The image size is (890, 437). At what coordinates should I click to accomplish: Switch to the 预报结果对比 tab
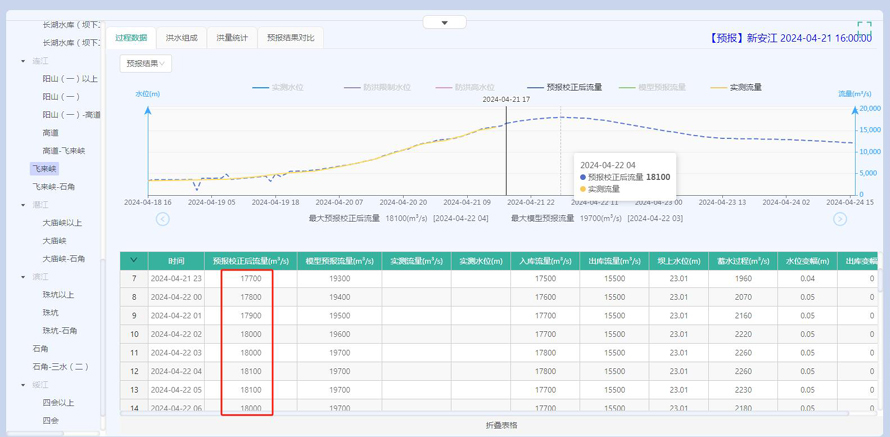click(290, 38)
